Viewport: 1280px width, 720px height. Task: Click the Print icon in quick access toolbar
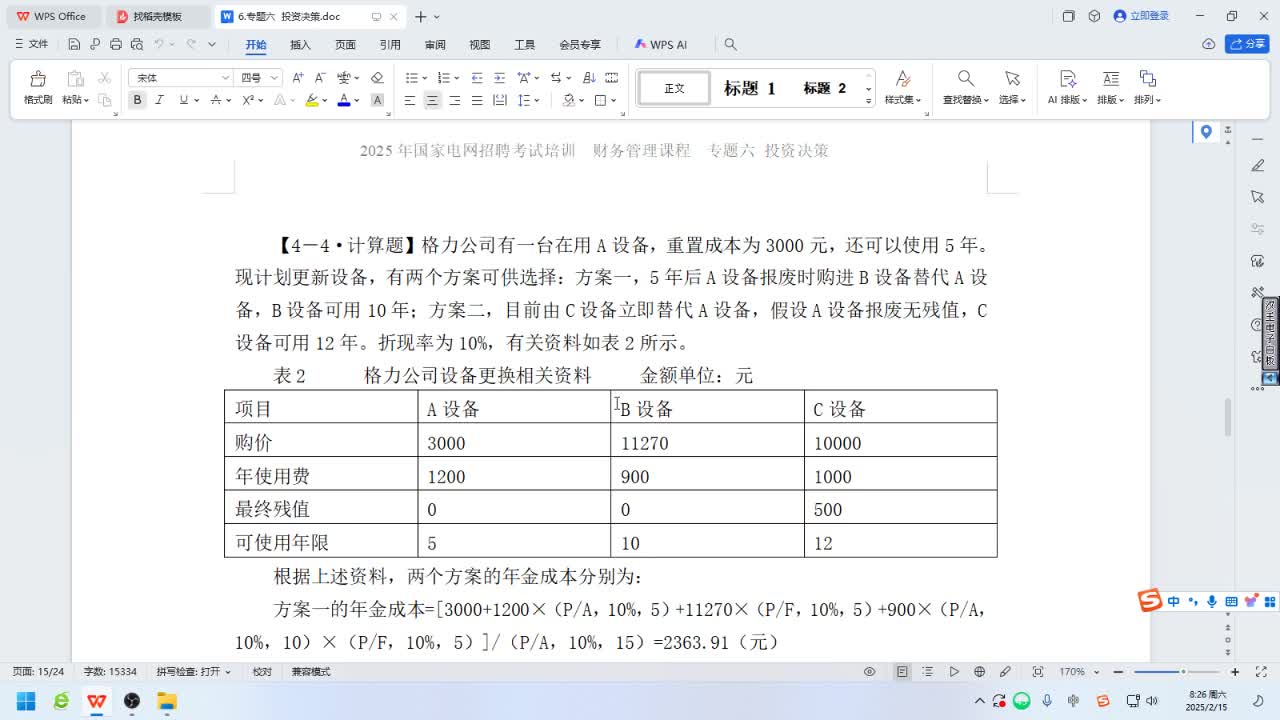pyautogui.click(x=116, y=44)
